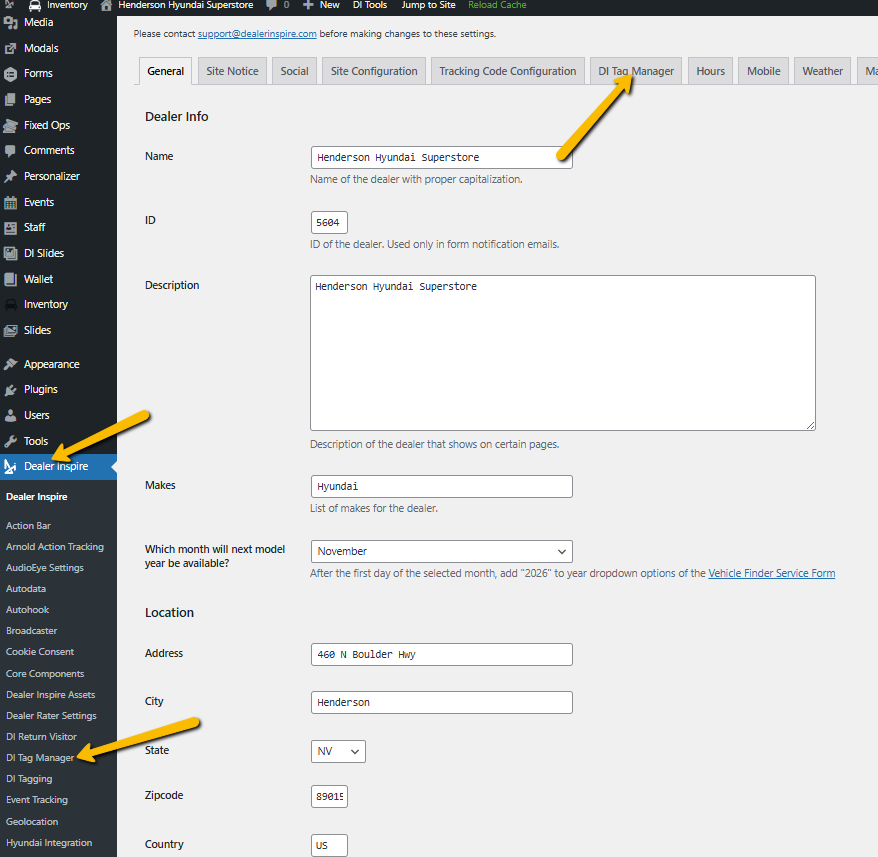Click the Description text area
This screenshot has width=878, height=857.
pyautogui.click(x=563, y=353)
